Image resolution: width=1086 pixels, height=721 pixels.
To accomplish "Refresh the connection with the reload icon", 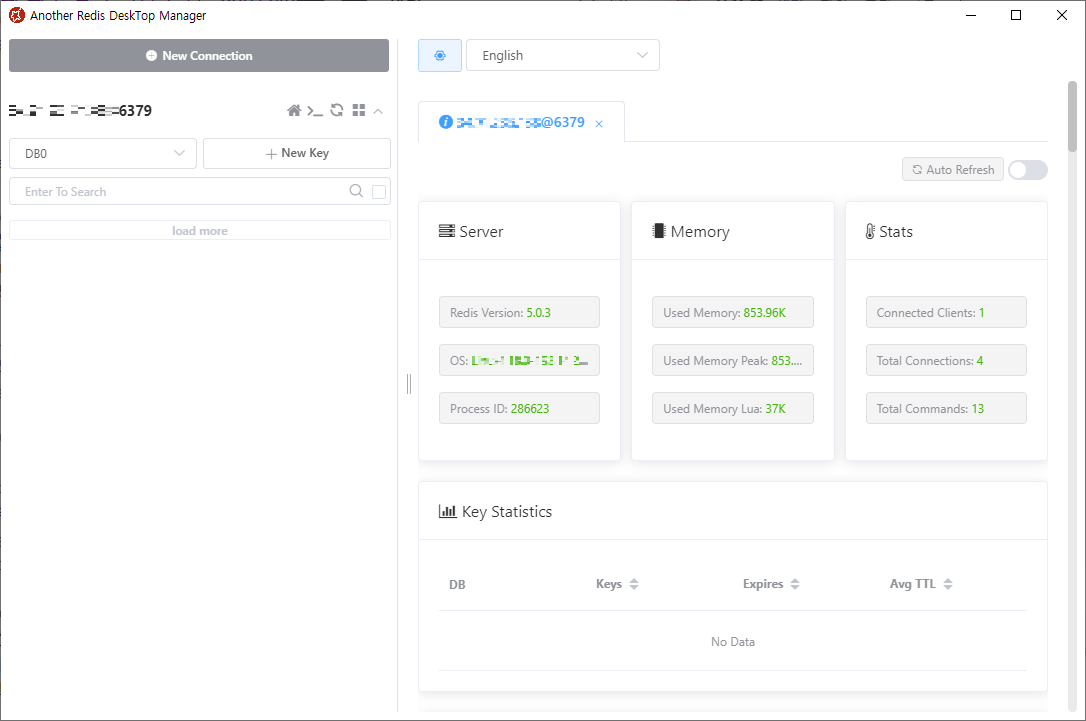I will [x=337, y=110].
